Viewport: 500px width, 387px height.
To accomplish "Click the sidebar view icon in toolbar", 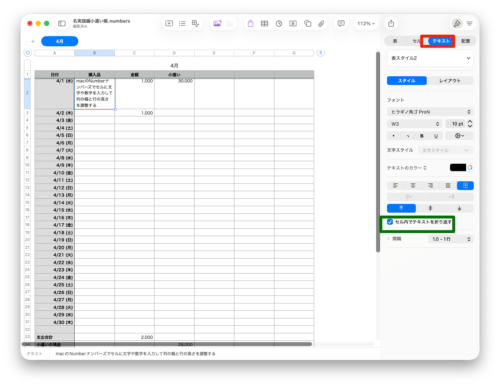I will (x=62, y=23).
